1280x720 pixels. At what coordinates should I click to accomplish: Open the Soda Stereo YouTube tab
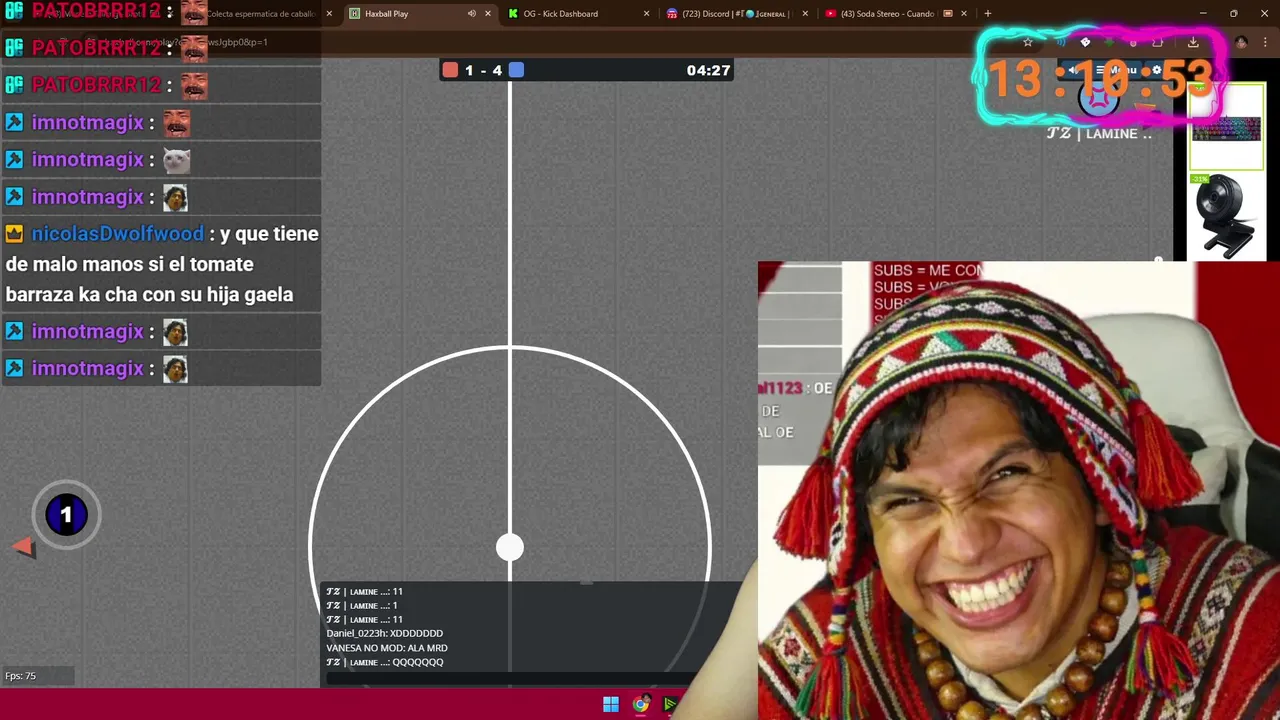[x=896, y=14]
